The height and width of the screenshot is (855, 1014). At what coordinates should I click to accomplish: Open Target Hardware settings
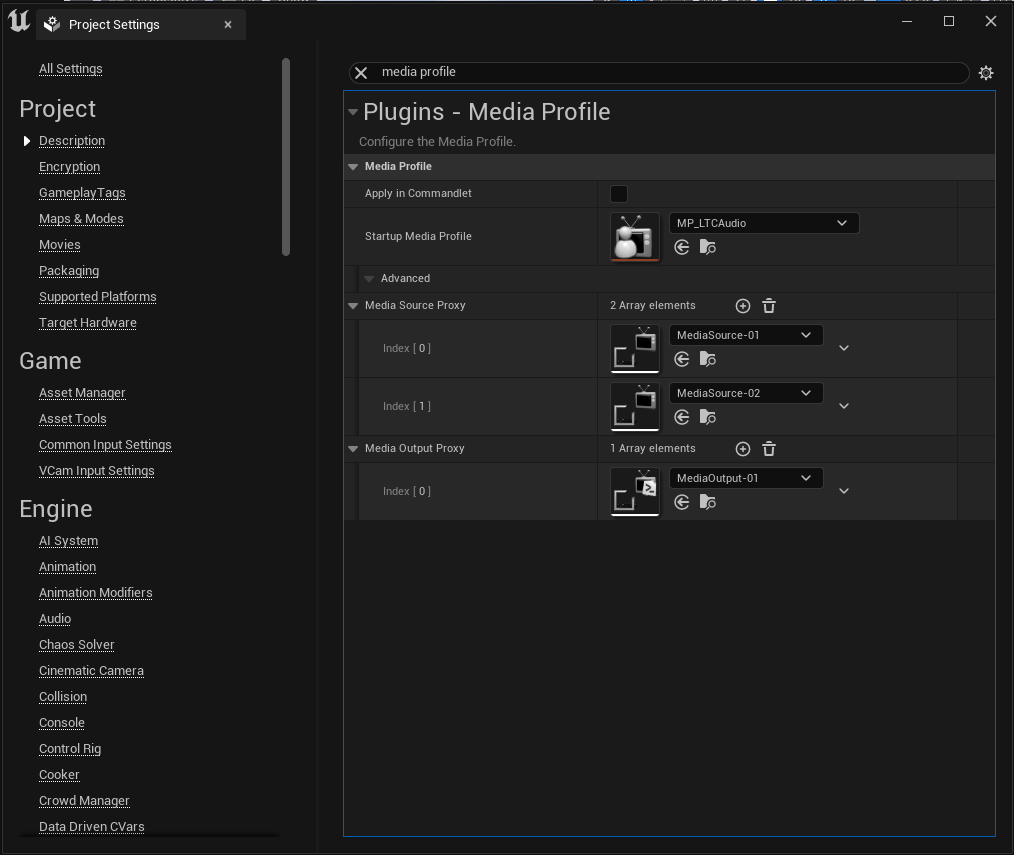87,322
